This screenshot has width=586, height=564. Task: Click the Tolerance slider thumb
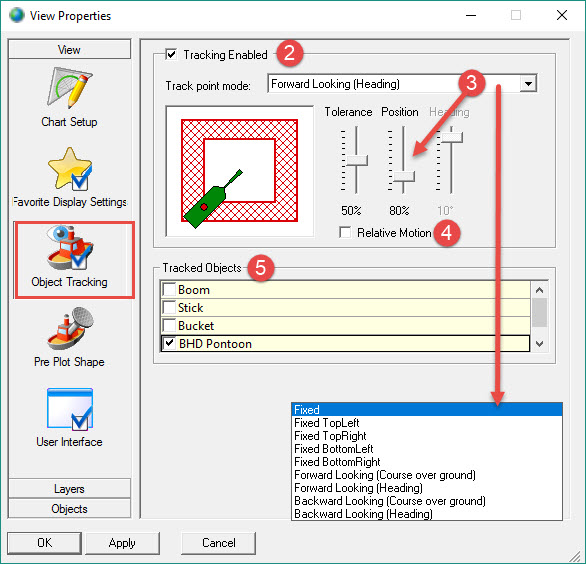click(357, 160)
